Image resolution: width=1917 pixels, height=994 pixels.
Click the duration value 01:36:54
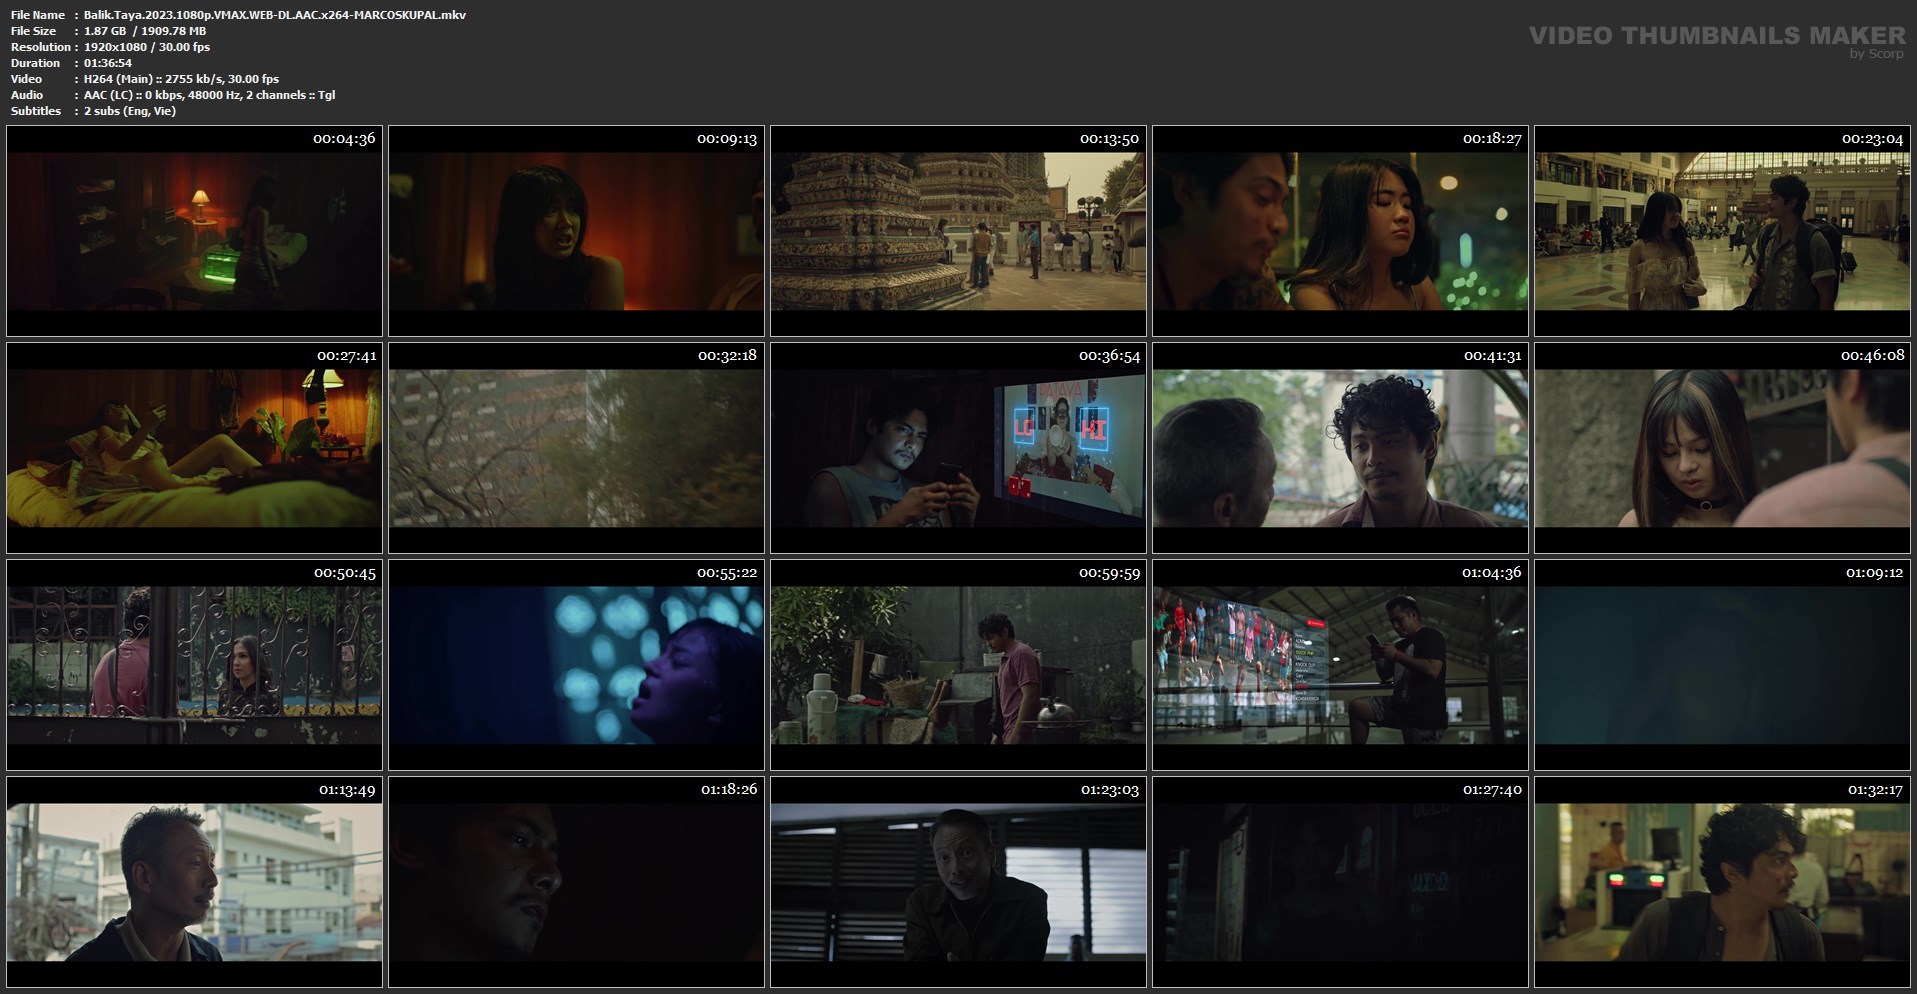coord(108,63)
